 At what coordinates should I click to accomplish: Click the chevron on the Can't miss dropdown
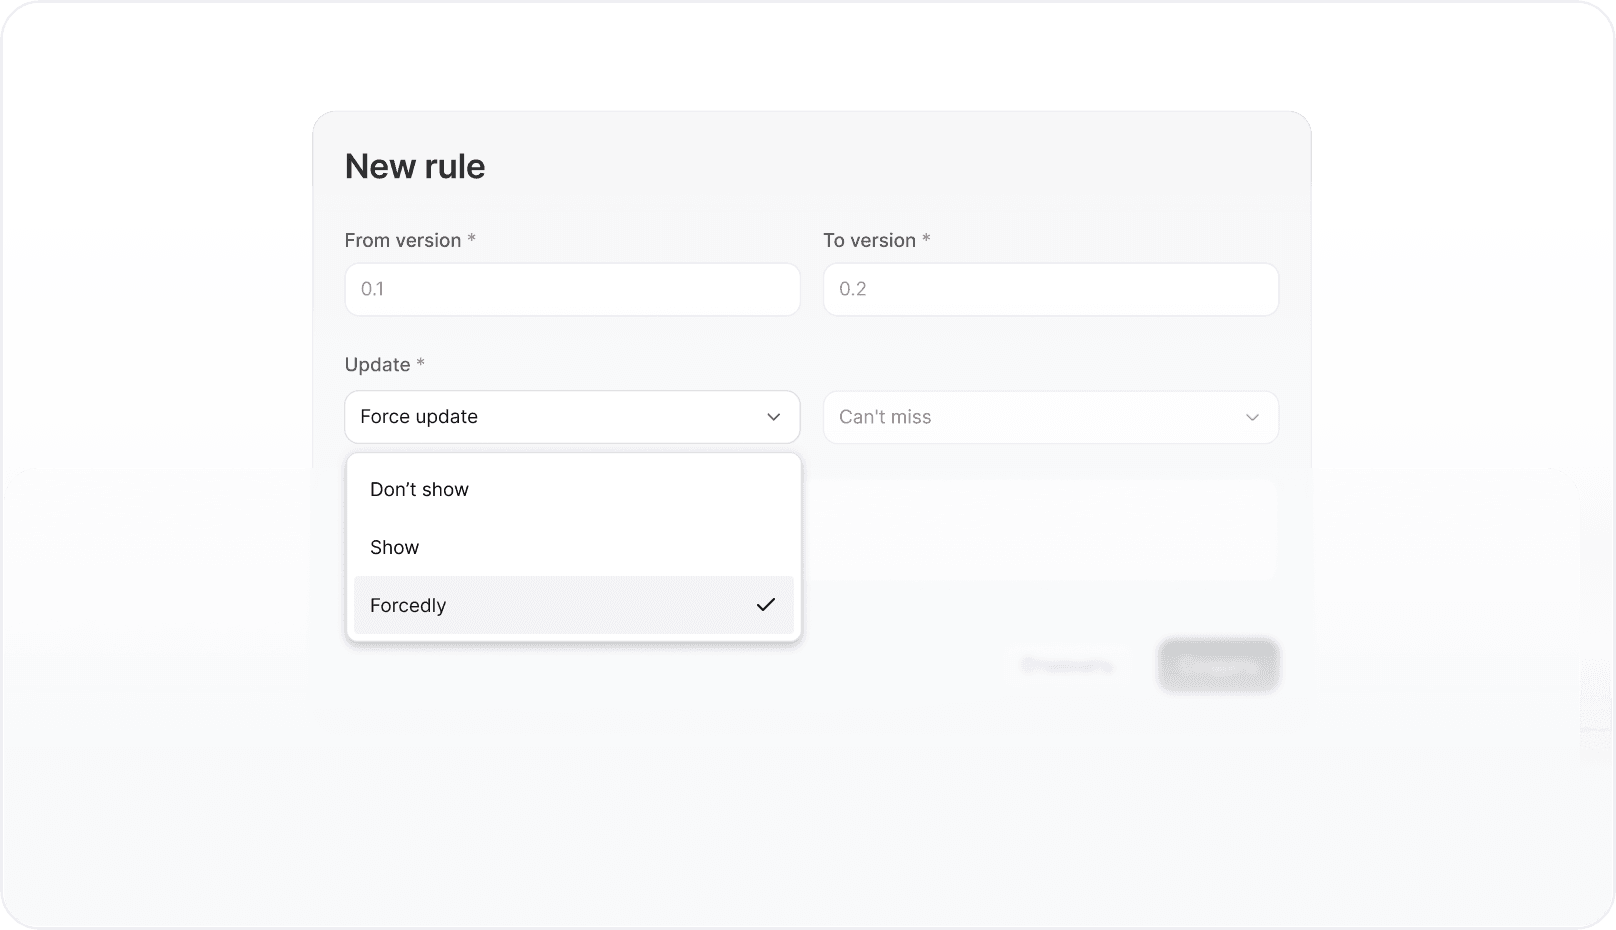click(x=1251, y=417)
